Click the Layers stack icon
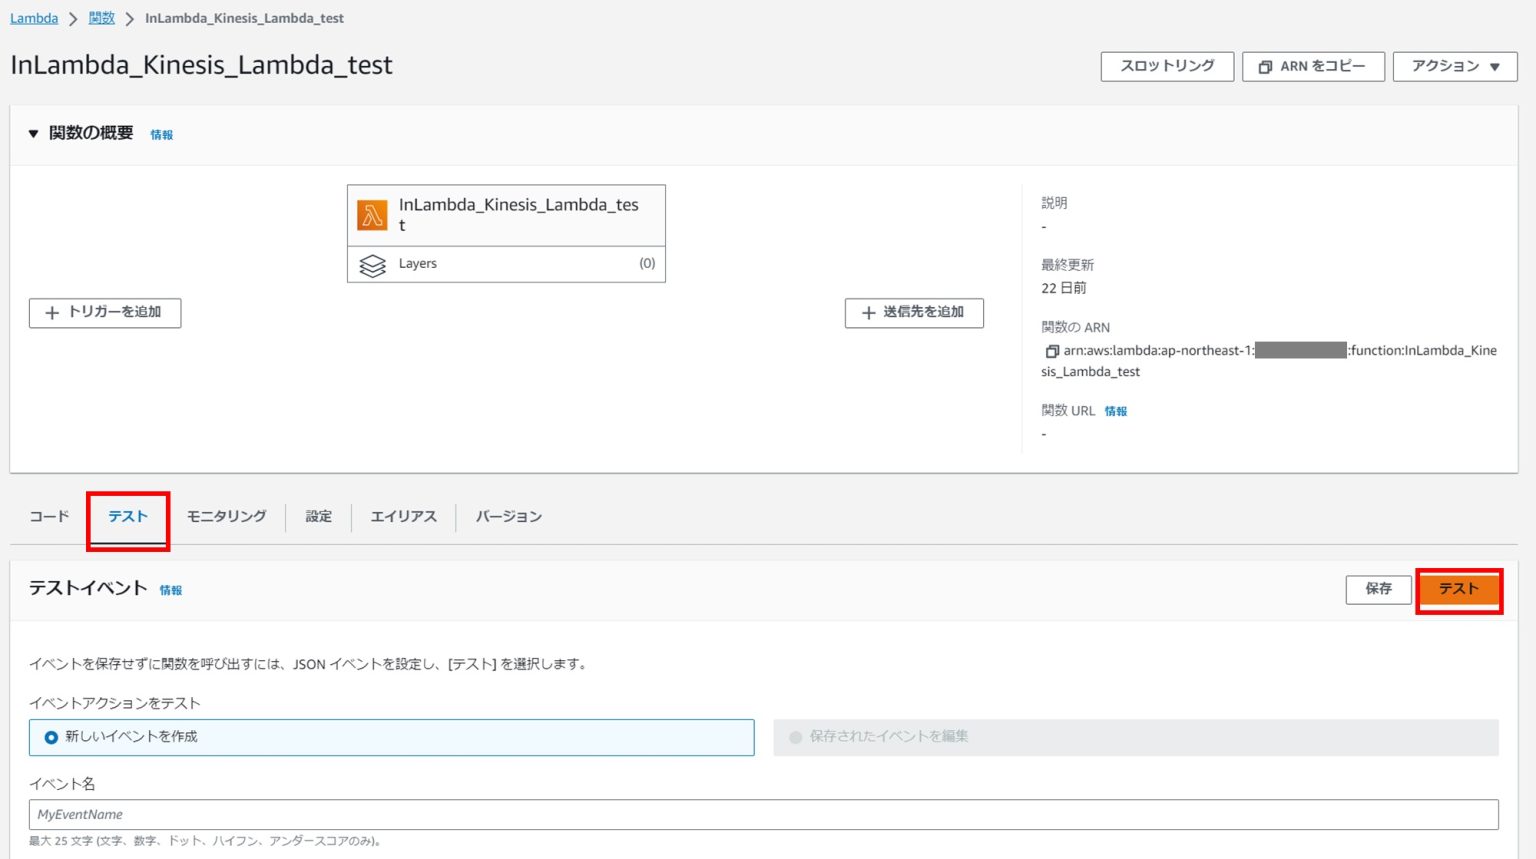This screenshot has width=1536, height=859. point(372,265)
